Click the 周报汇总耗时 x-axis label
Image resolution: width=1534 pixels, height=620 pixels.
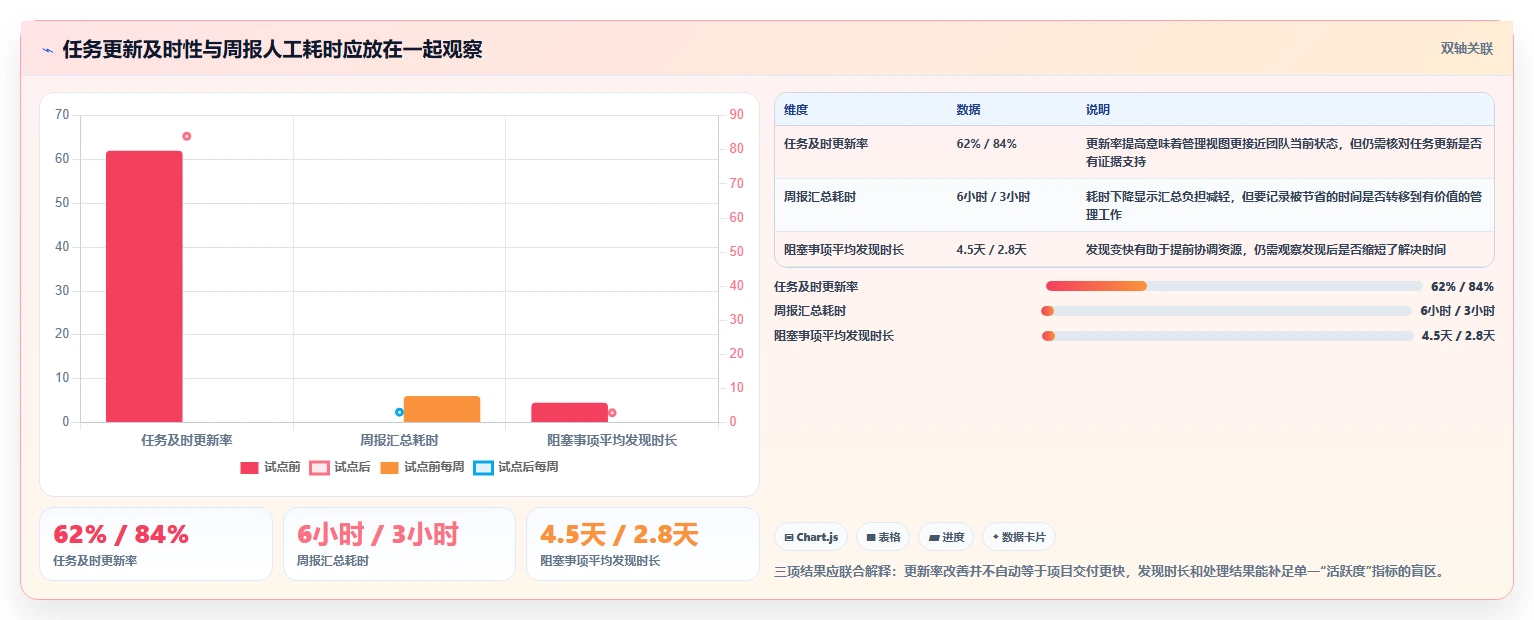click(x=399, y=440)
